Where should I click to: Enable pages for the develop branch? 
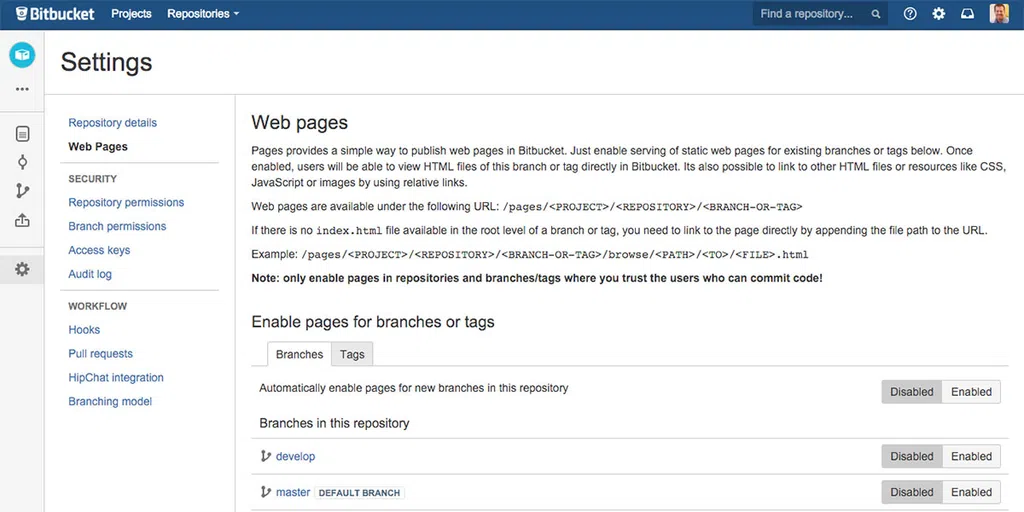[x=971, y=456]
